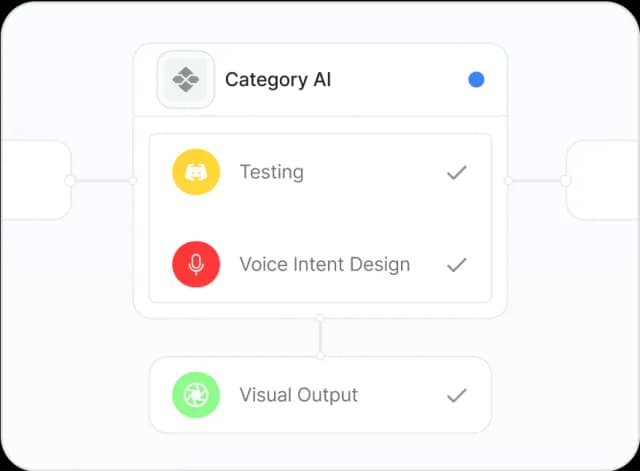Select the Category AI title text
This screenshot has width=640, height=471.
click(x=278, y=79)
